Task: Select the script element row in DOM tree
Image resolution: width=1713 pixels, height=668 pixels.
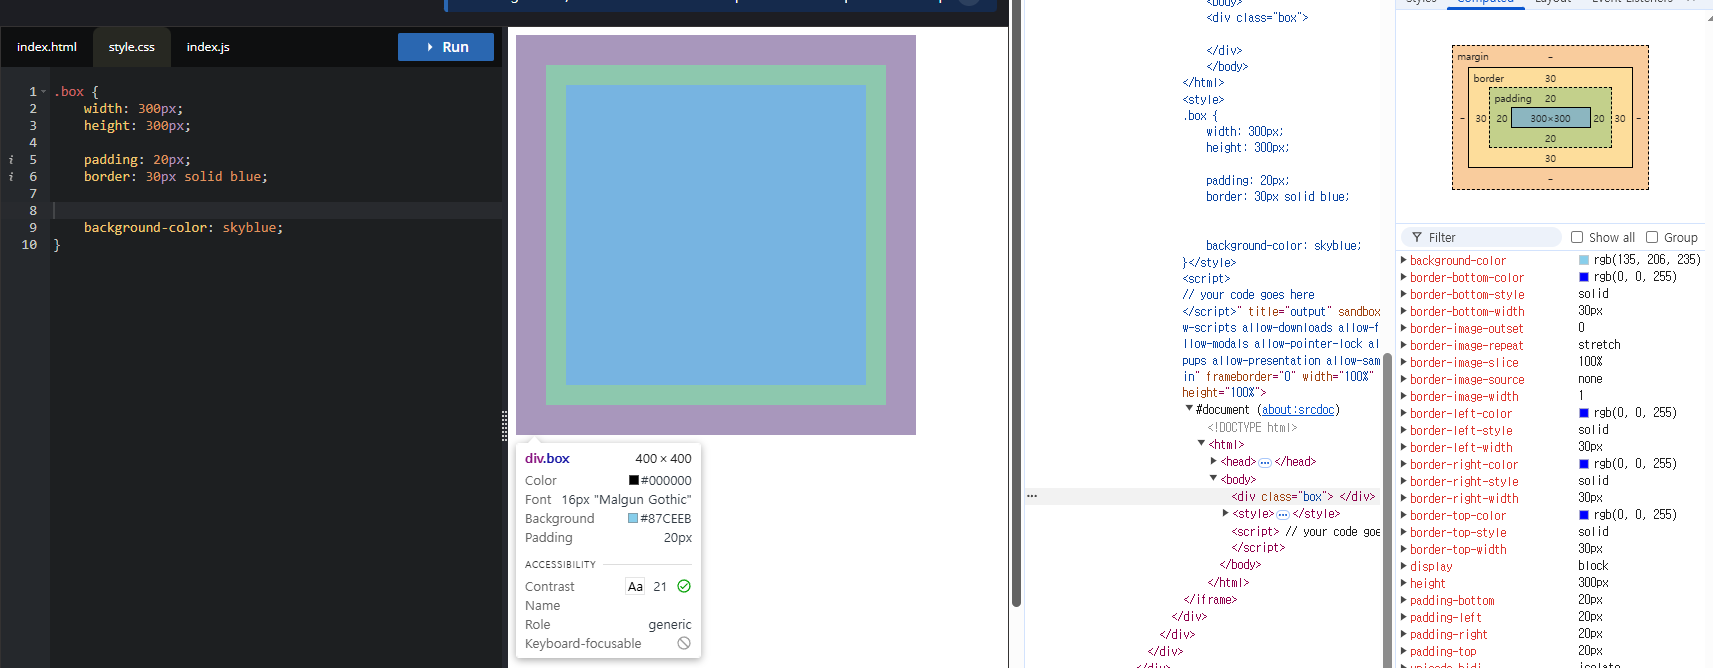Action: (1305, 532)
